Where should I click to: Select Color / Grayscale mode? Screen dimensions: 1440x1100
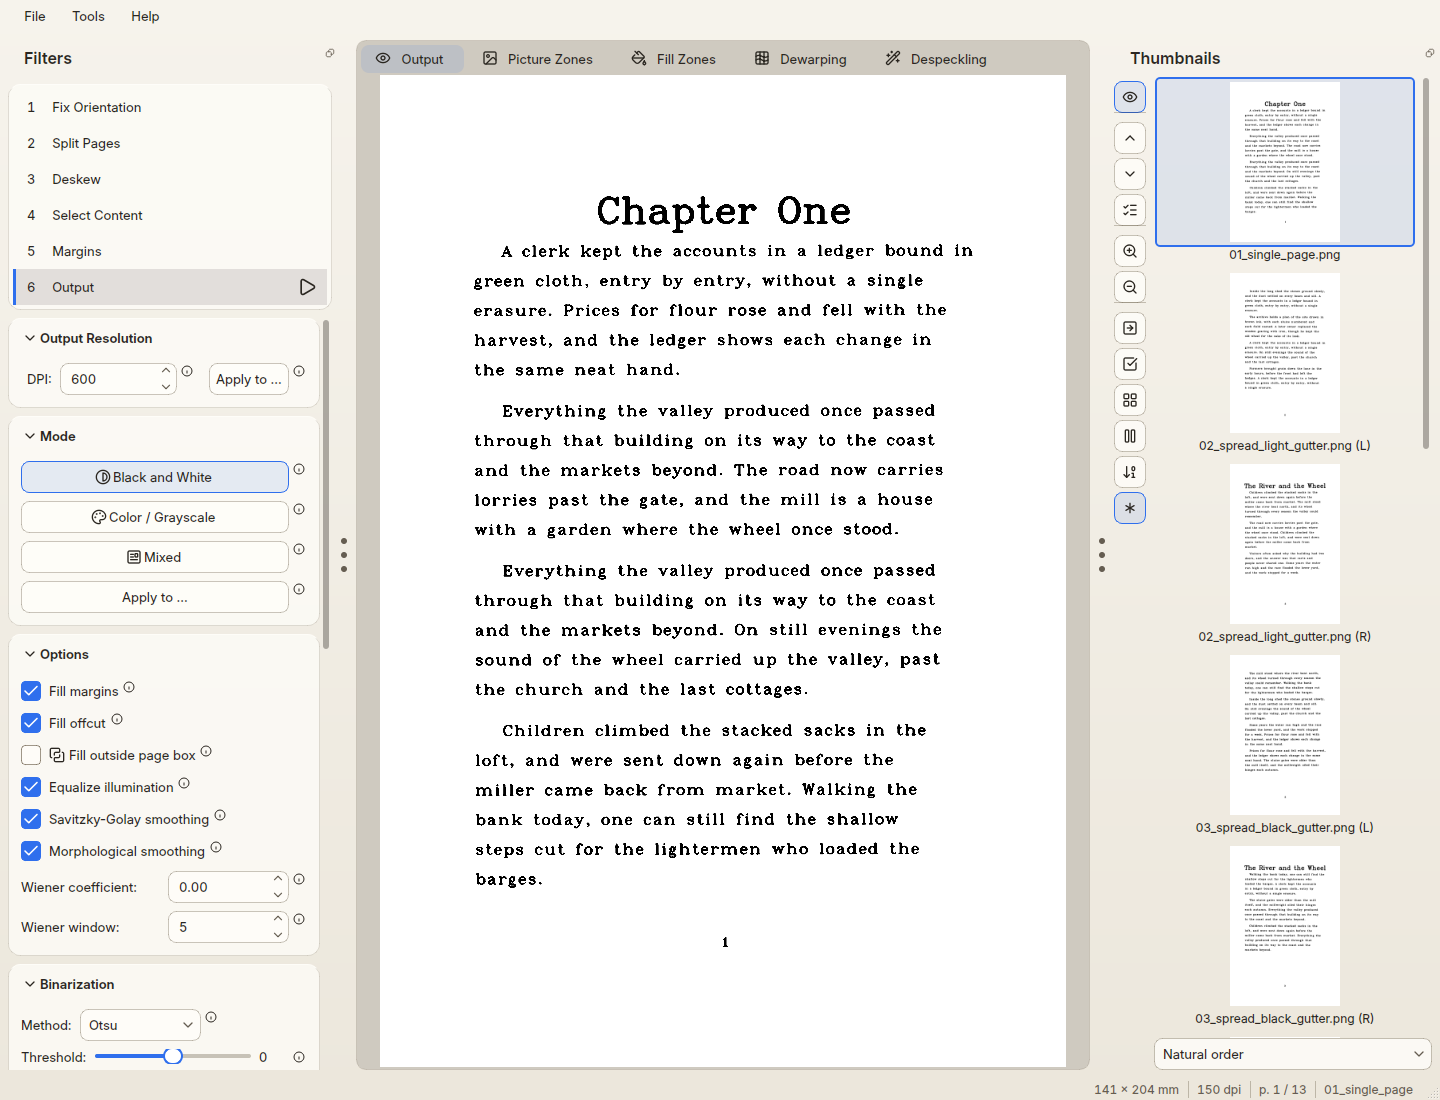[x=155, y=517]
